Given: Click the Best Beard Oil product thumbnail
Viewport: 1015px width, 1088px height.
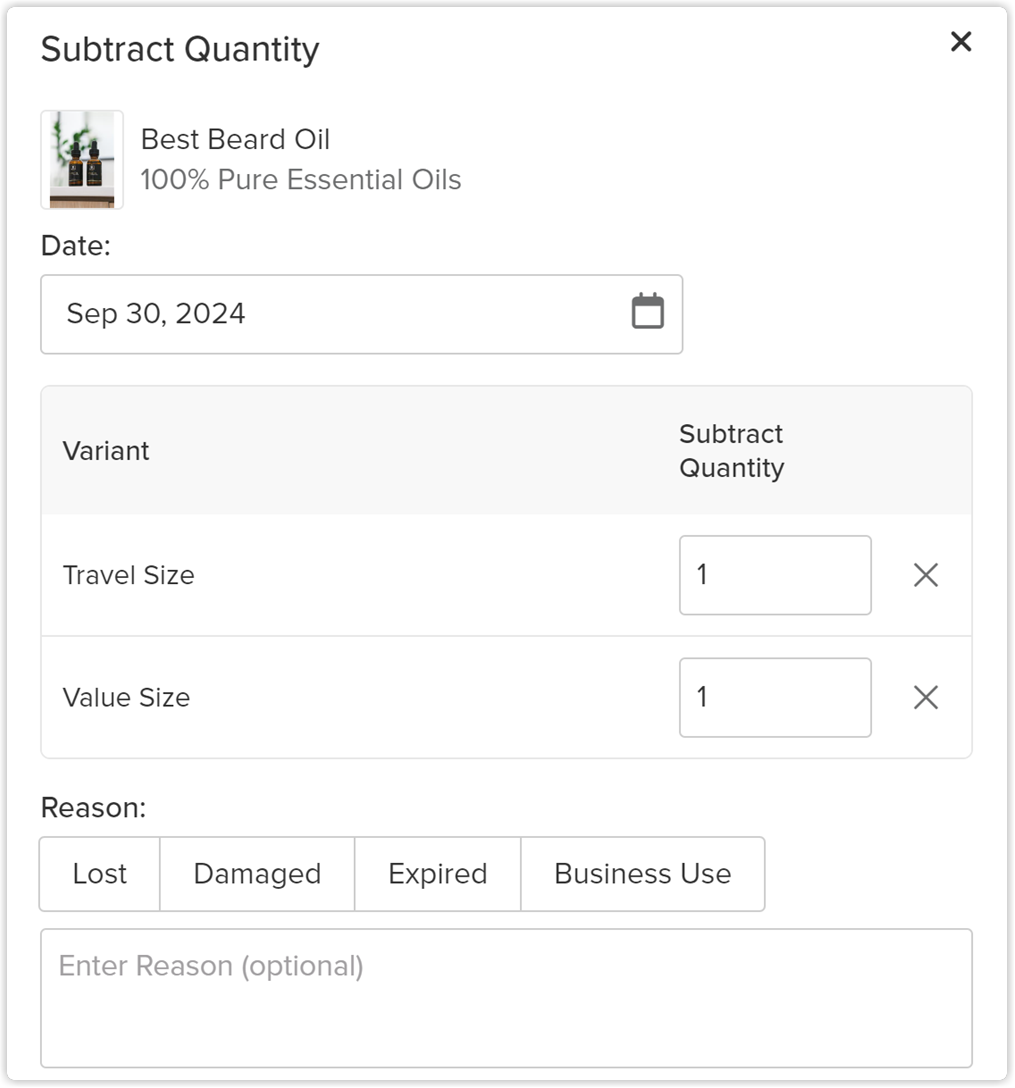Looking at the screenshot, I should pyautogui.click(x=82, y=160).
